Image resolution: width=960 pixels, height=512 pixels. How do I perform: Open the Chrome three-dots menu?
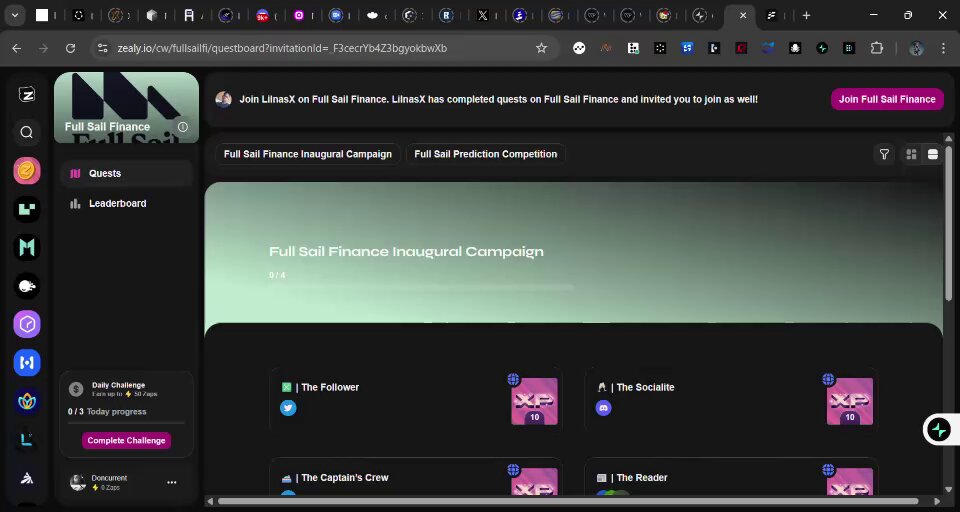pos(943,48)
